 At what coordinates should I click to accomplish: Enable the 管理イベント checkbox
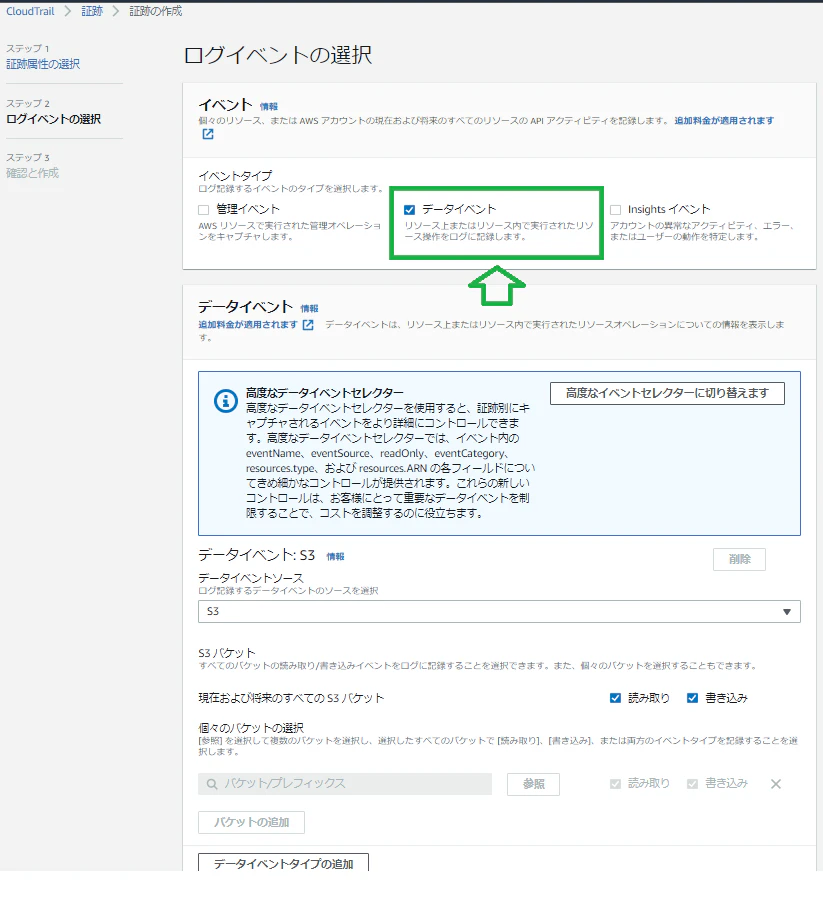pos(204,210)
